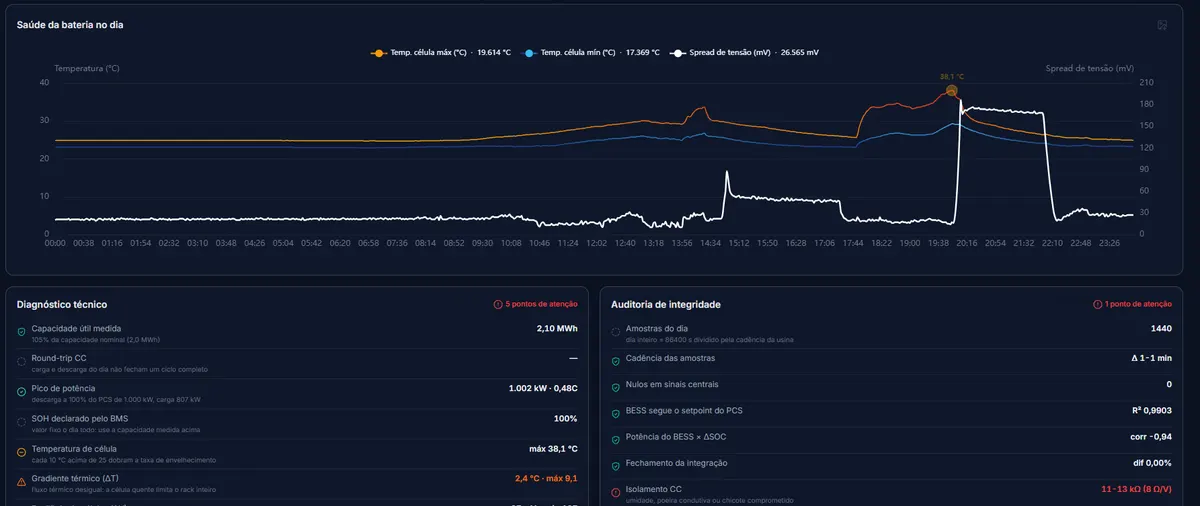Click orange warning circle beside Temperatura de célula
The width and height of the screenshot is (1200, 506).
22,452
